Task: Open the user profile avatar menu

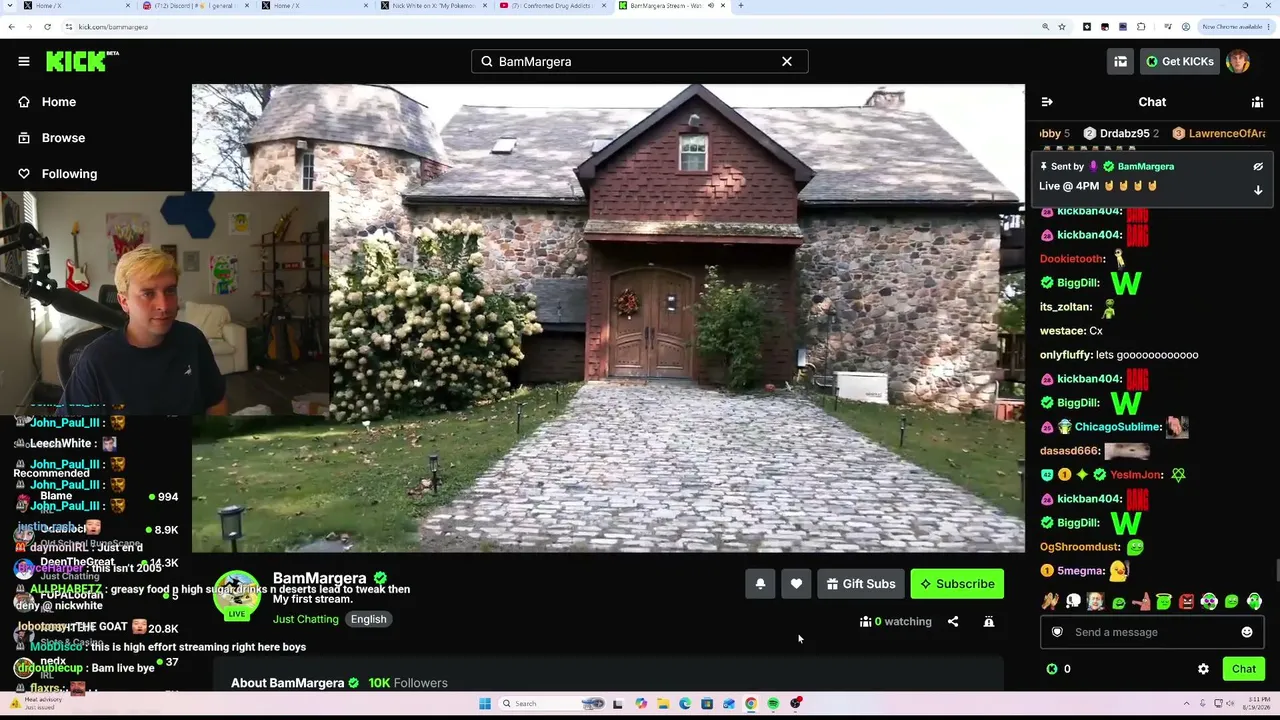Action: click(1238, 61)
